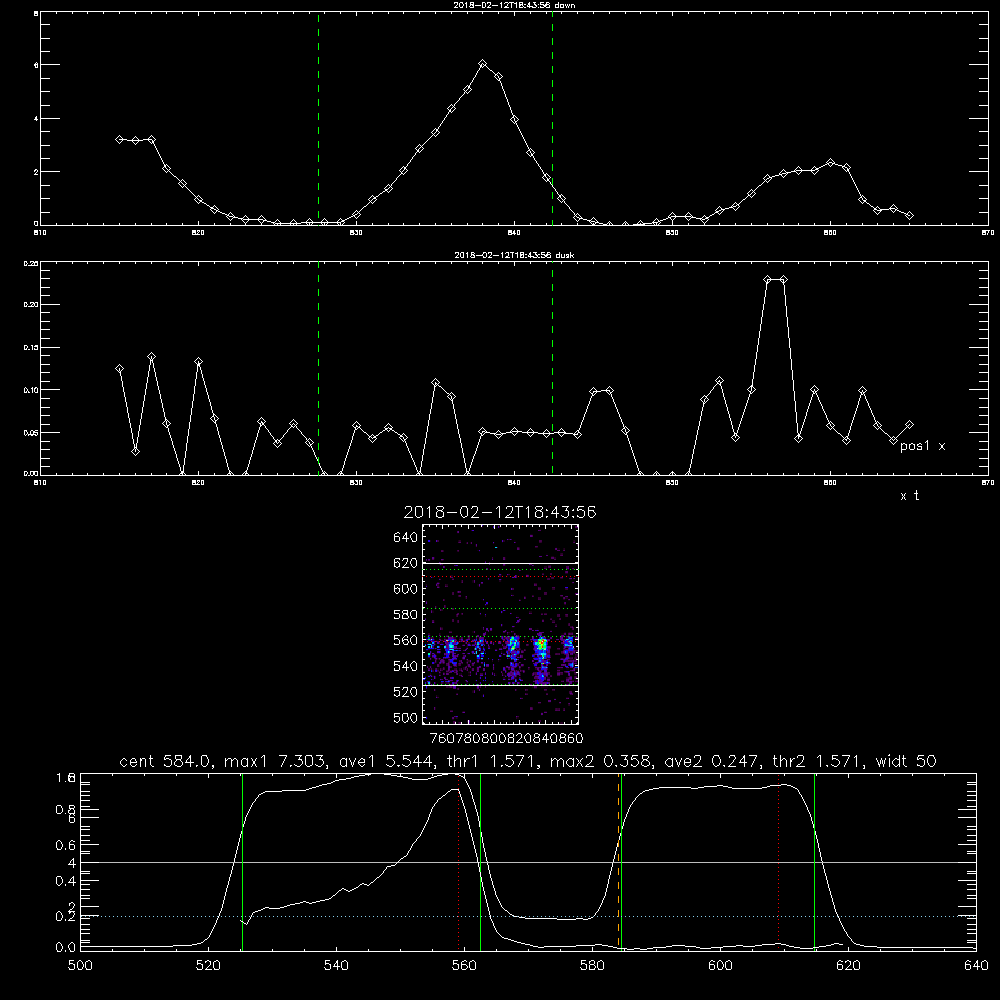Select the 'widt 50' value
Image resolution: width=1000 pixels, height=1000 pixels.
pos(906,761)
